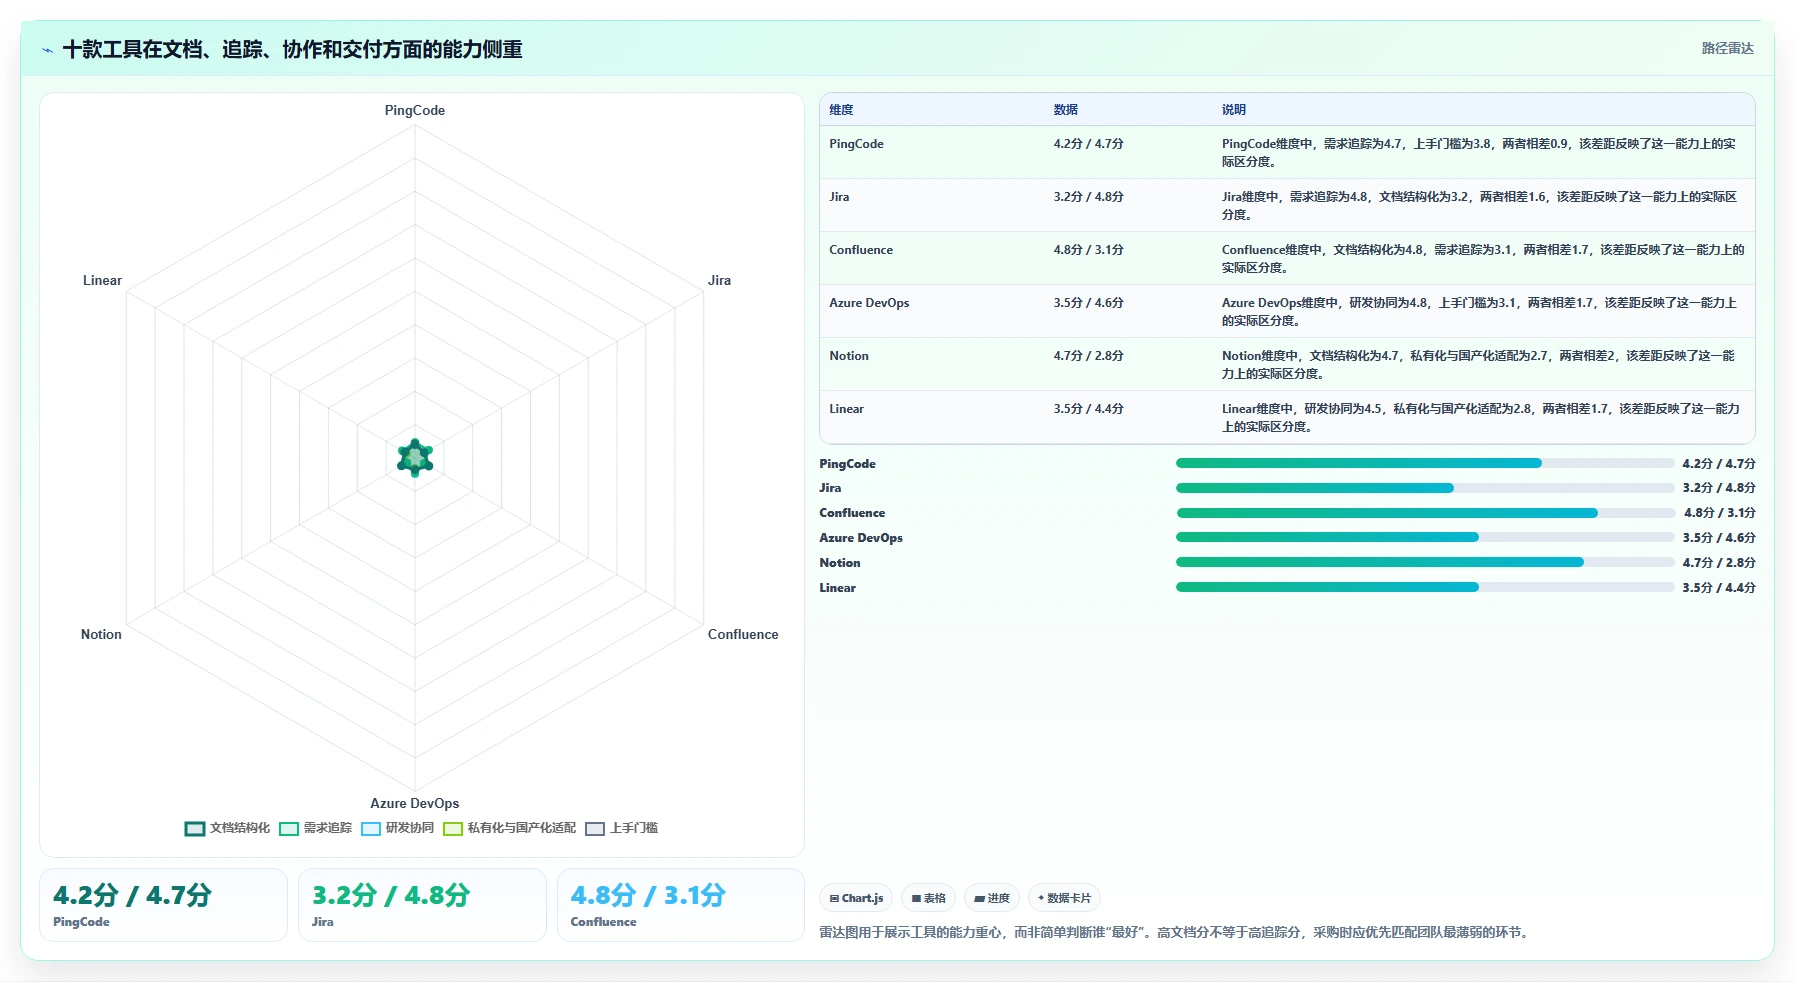The width and height of the screenshot is (1795, 982).
Task: Open the Jira score card 3.2分 / 4.8分
Action: coord(422,905)
